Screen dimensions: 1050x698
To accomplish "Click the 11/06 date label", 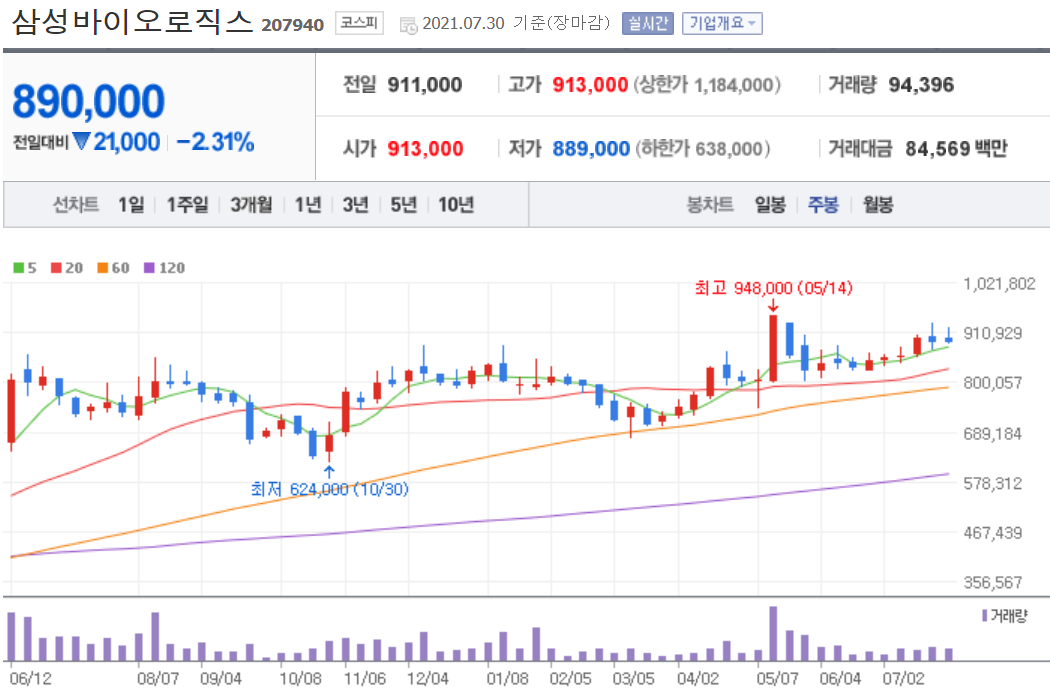I will [365, 679].
